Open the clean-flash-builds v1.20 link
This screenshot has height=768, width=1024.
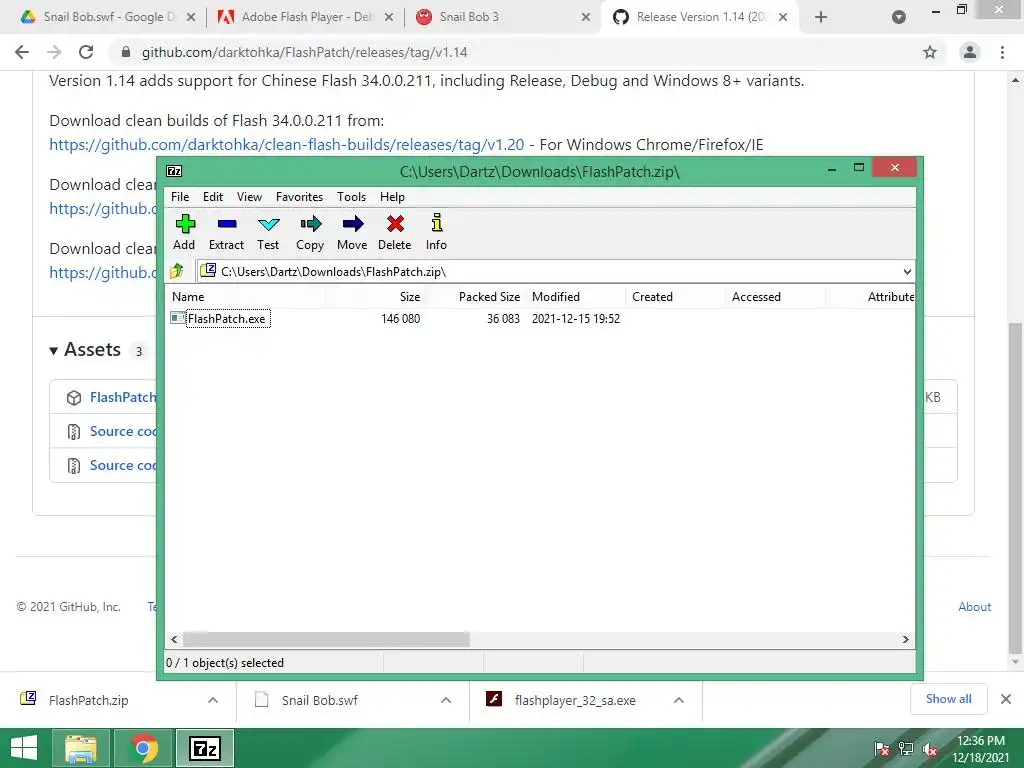click(287, 144)
